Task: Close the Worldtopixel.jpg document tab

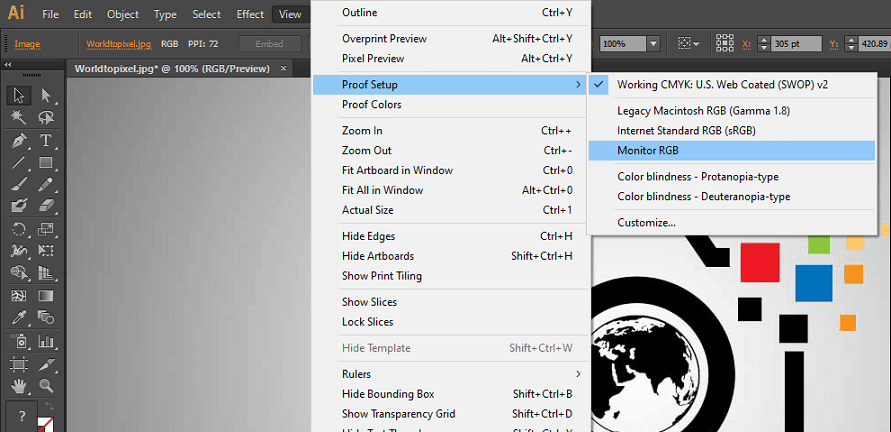Action: [284, 69]
